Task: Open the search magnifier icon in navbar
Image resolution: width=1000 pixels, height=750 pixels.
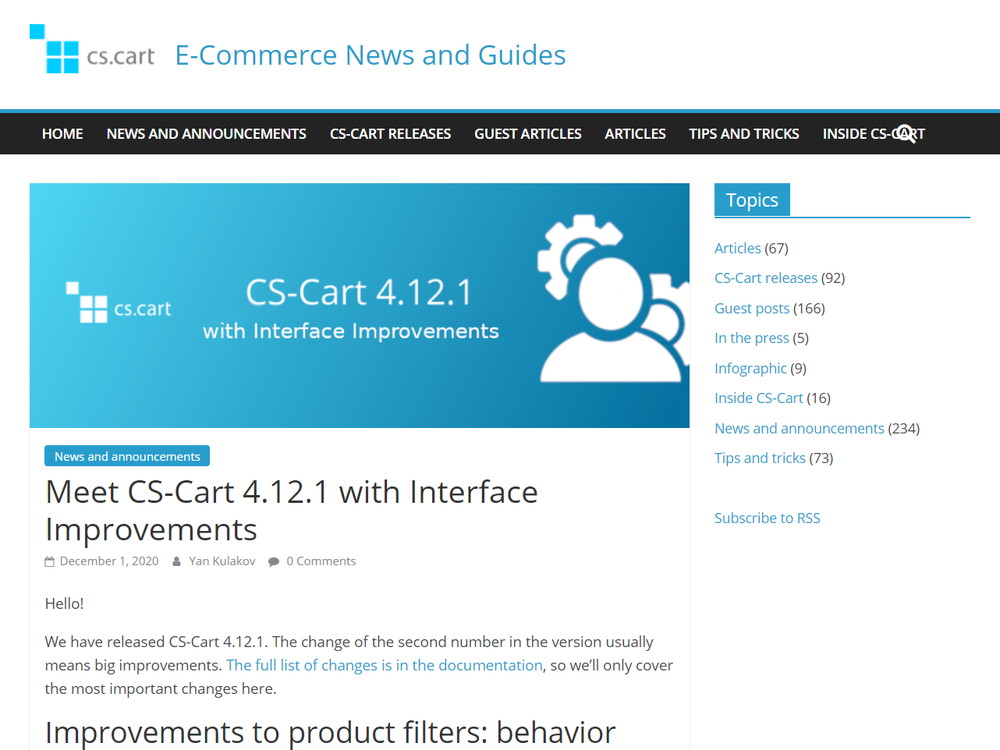Action: (x=906, y=134)
